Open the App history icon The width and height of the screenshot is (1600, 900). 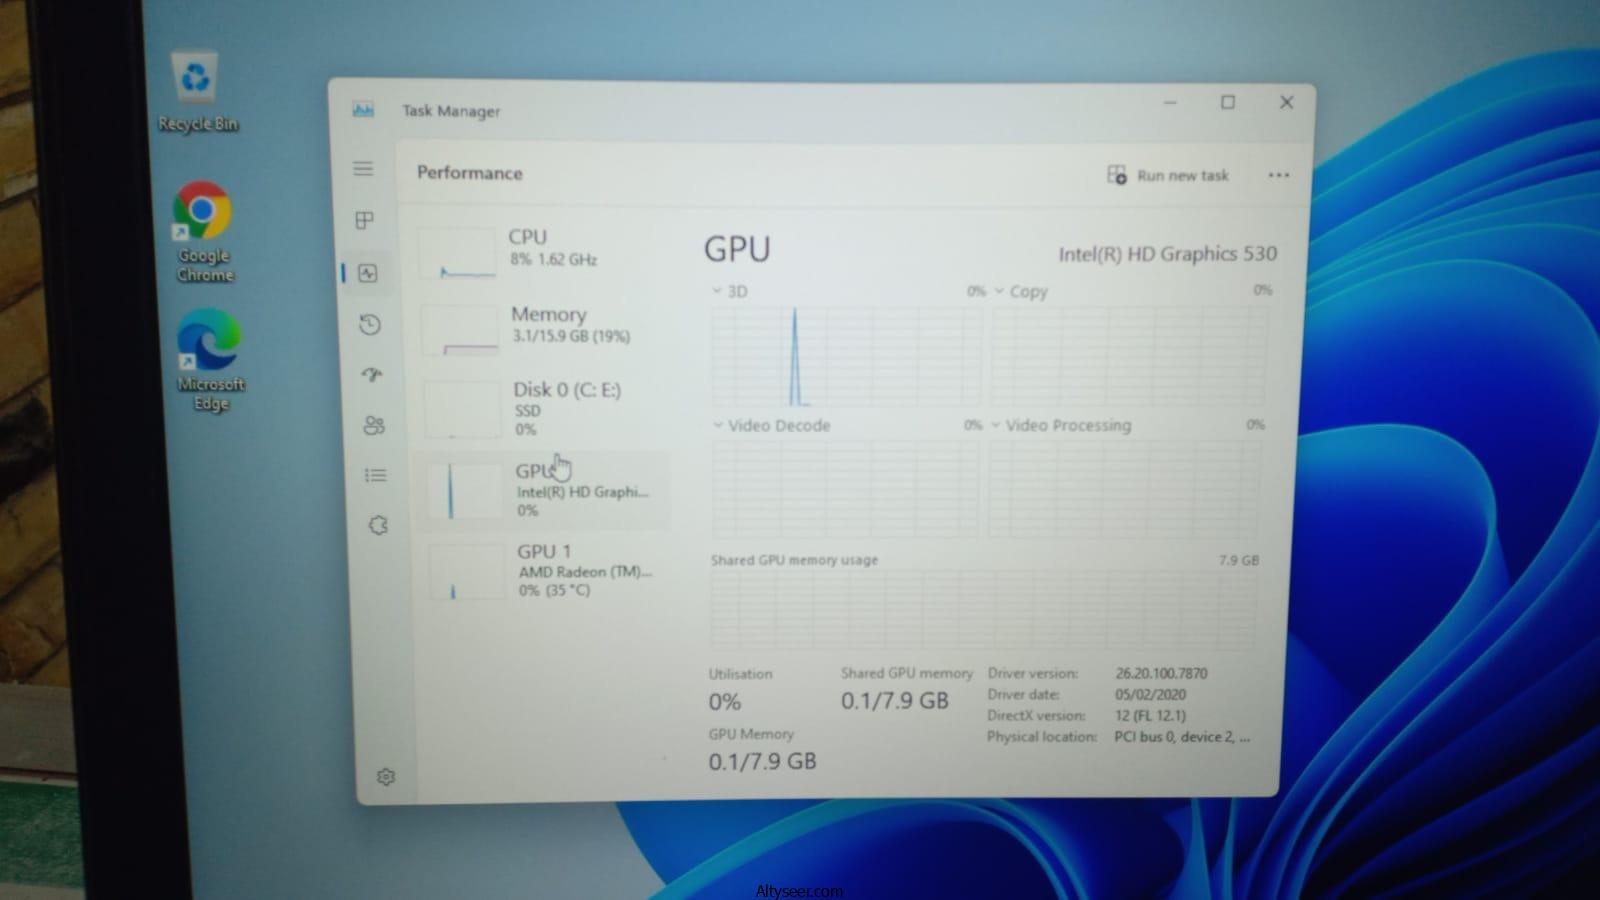(x=370, y=324)
